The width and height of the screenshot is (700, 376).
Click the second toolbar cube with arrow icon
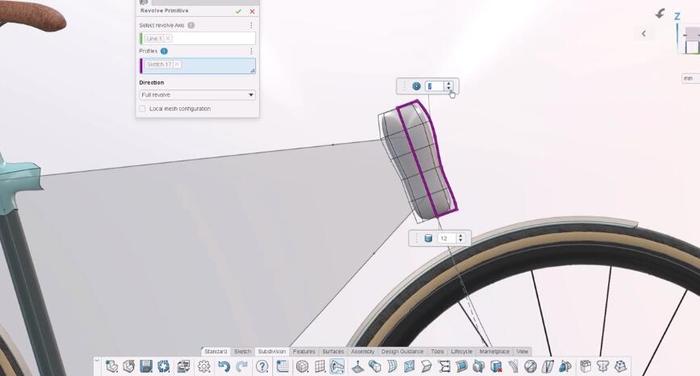[129, 367]
